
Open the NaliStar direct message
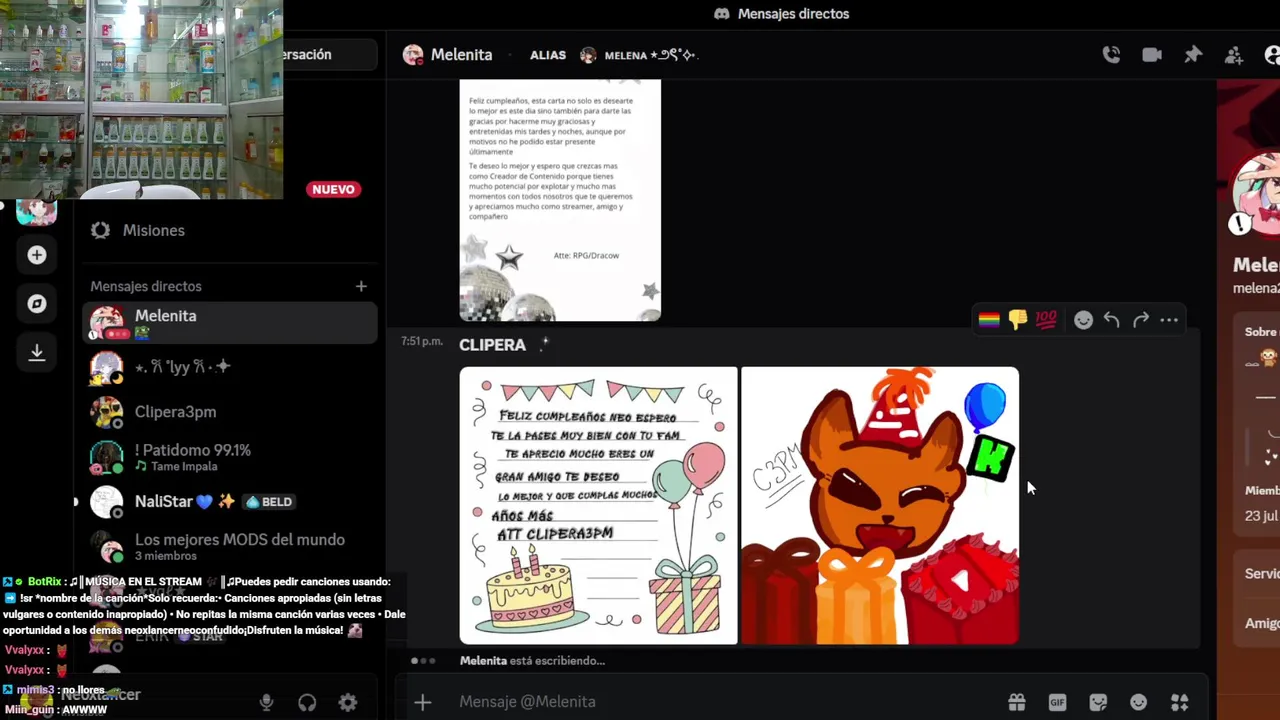pos(229,501)
